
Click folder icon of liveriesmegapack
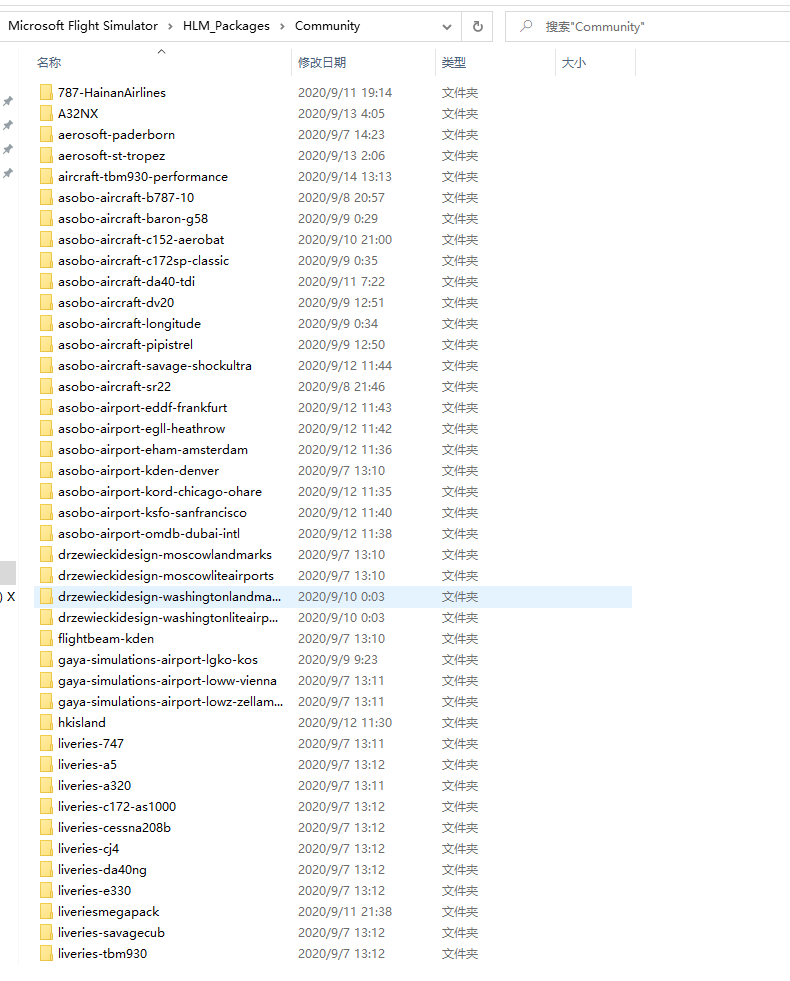(x=46, y=912)
